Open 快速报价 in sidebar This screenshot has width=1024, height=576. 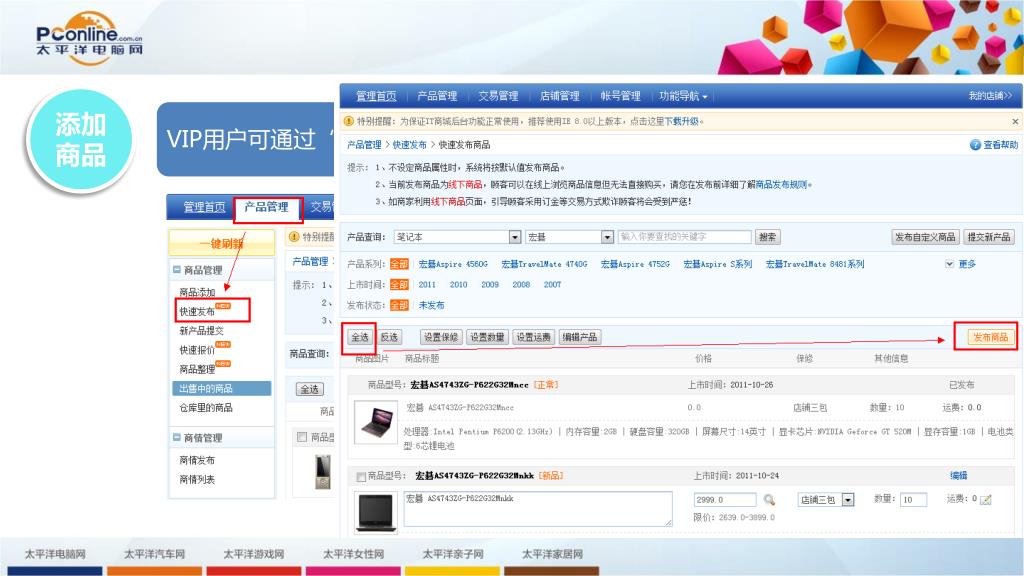(x=197, y=350)
